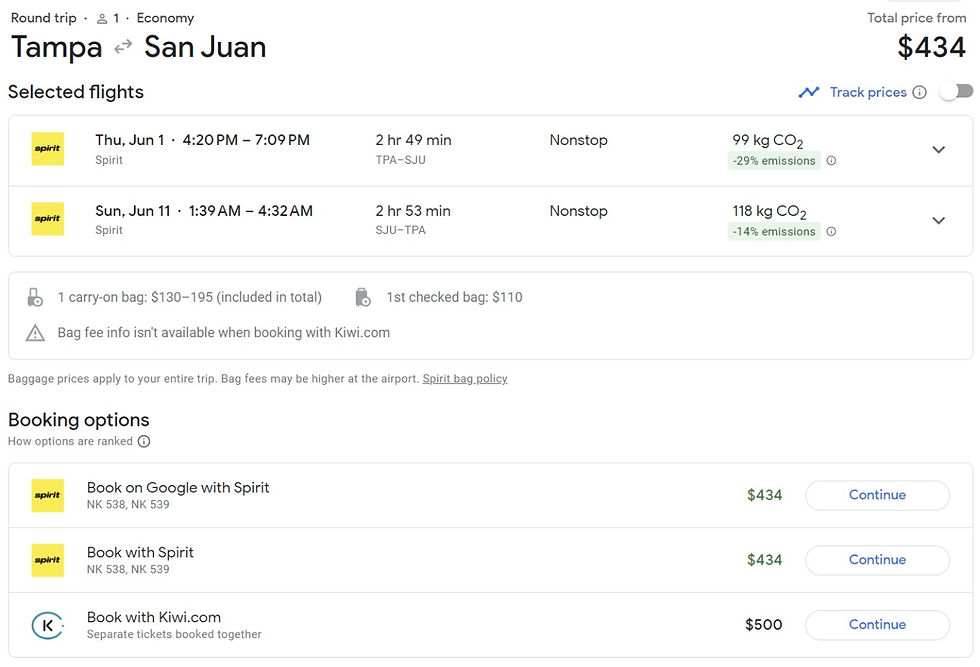The image size is (980, 667).
Task: Continue with Book with Kiwi.com option
Action: pos(878,624)
